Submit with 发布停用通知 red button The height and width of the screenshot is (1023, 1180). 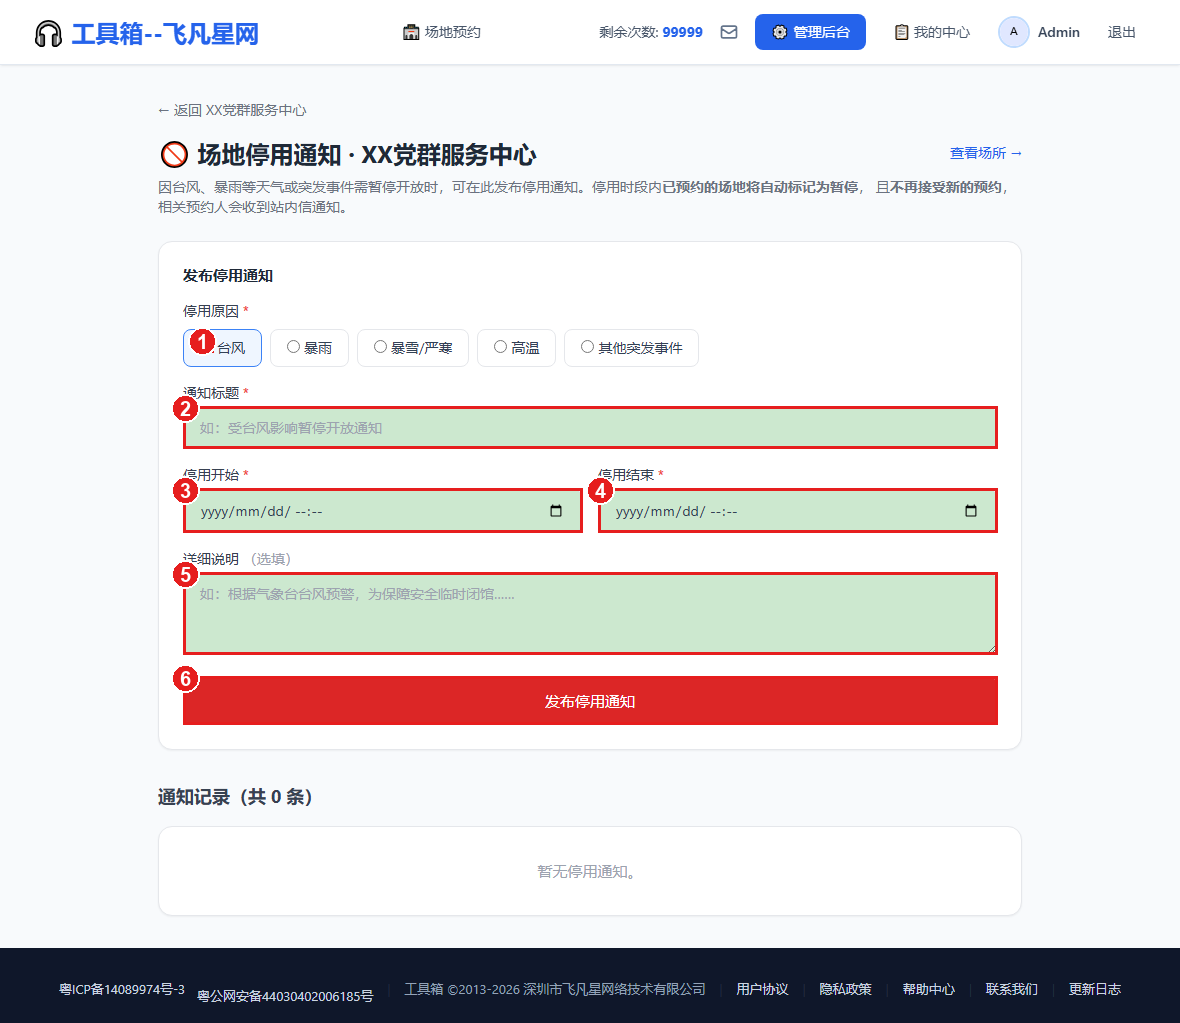[x=590, y=701]
